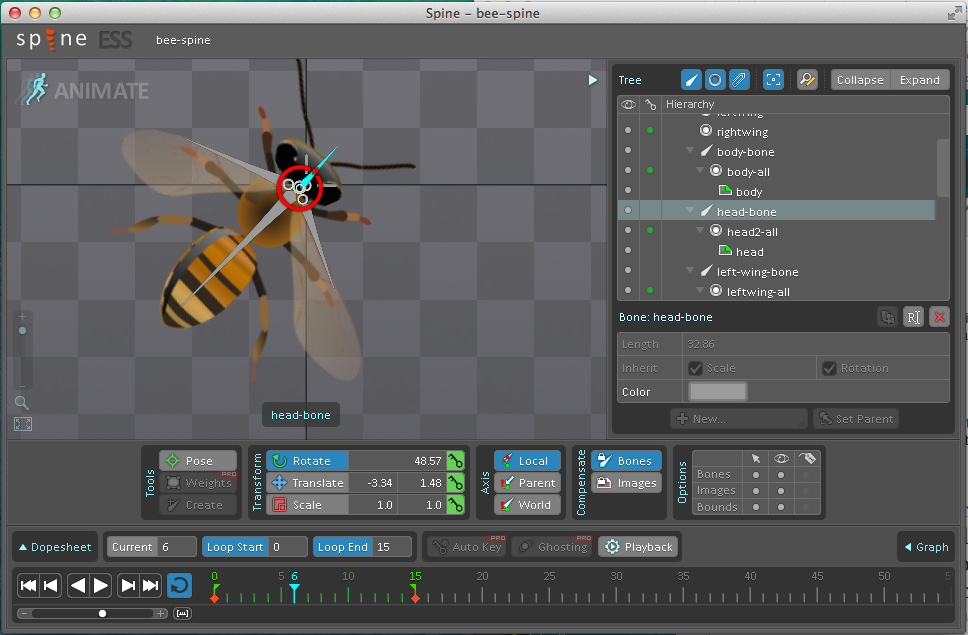Toggle bones filter in Tree toolbar
The image size is (968, 635).
pos(691,80)
